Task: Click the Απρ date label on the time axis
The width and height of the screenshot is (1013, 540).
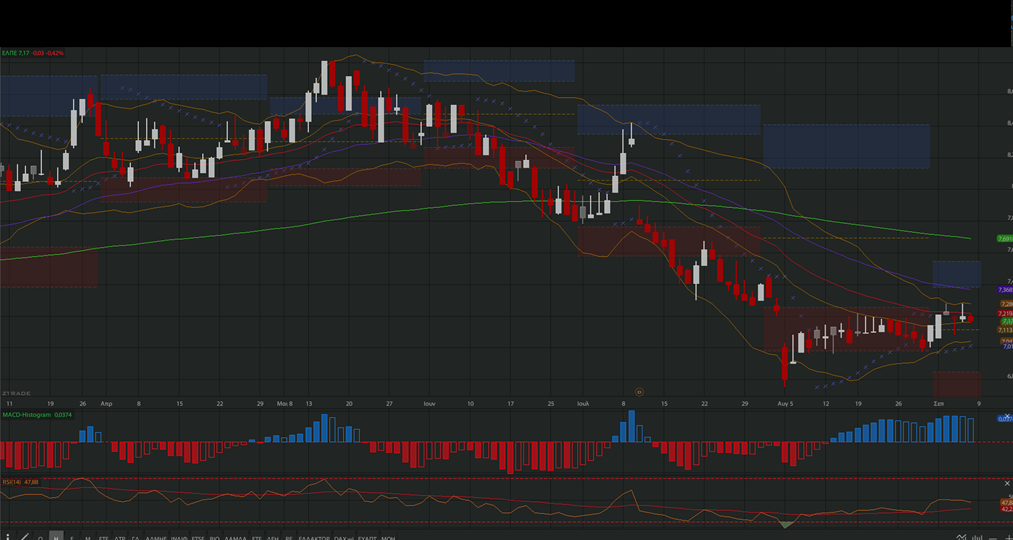Action: 107,403
